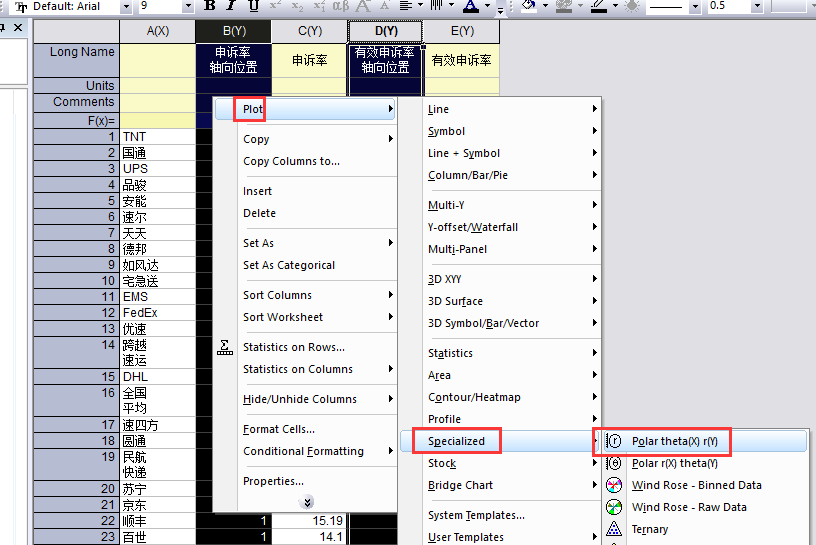Choose Statistics on Rows...
This screenshot has height=545, width=816.
[x=305, y=347]
